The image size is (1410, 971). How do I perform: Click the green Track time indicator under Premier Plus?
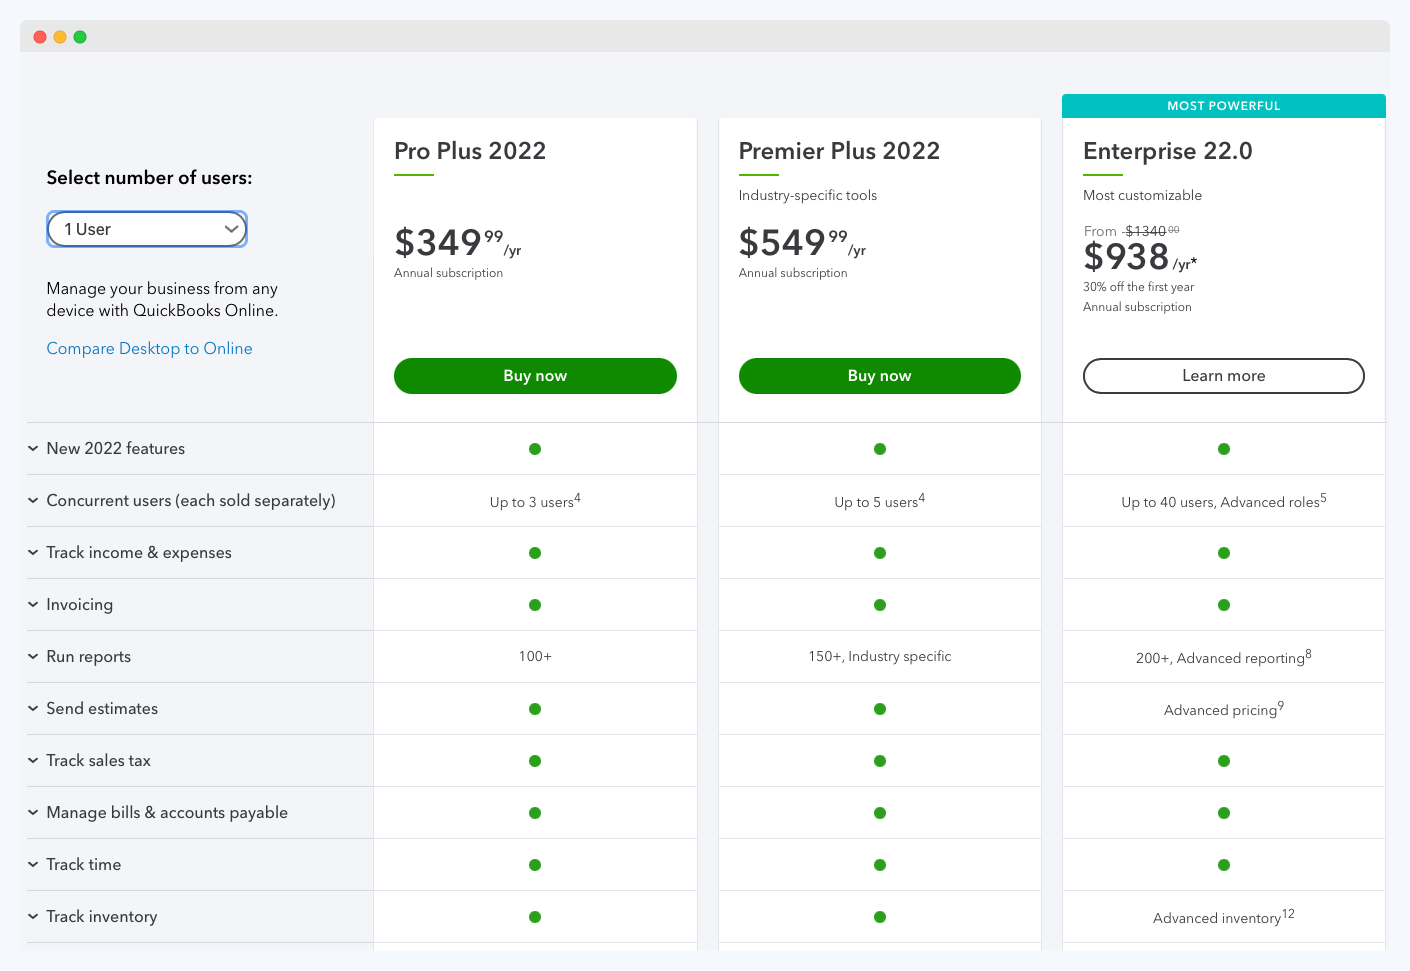click(x=879, y=865)
